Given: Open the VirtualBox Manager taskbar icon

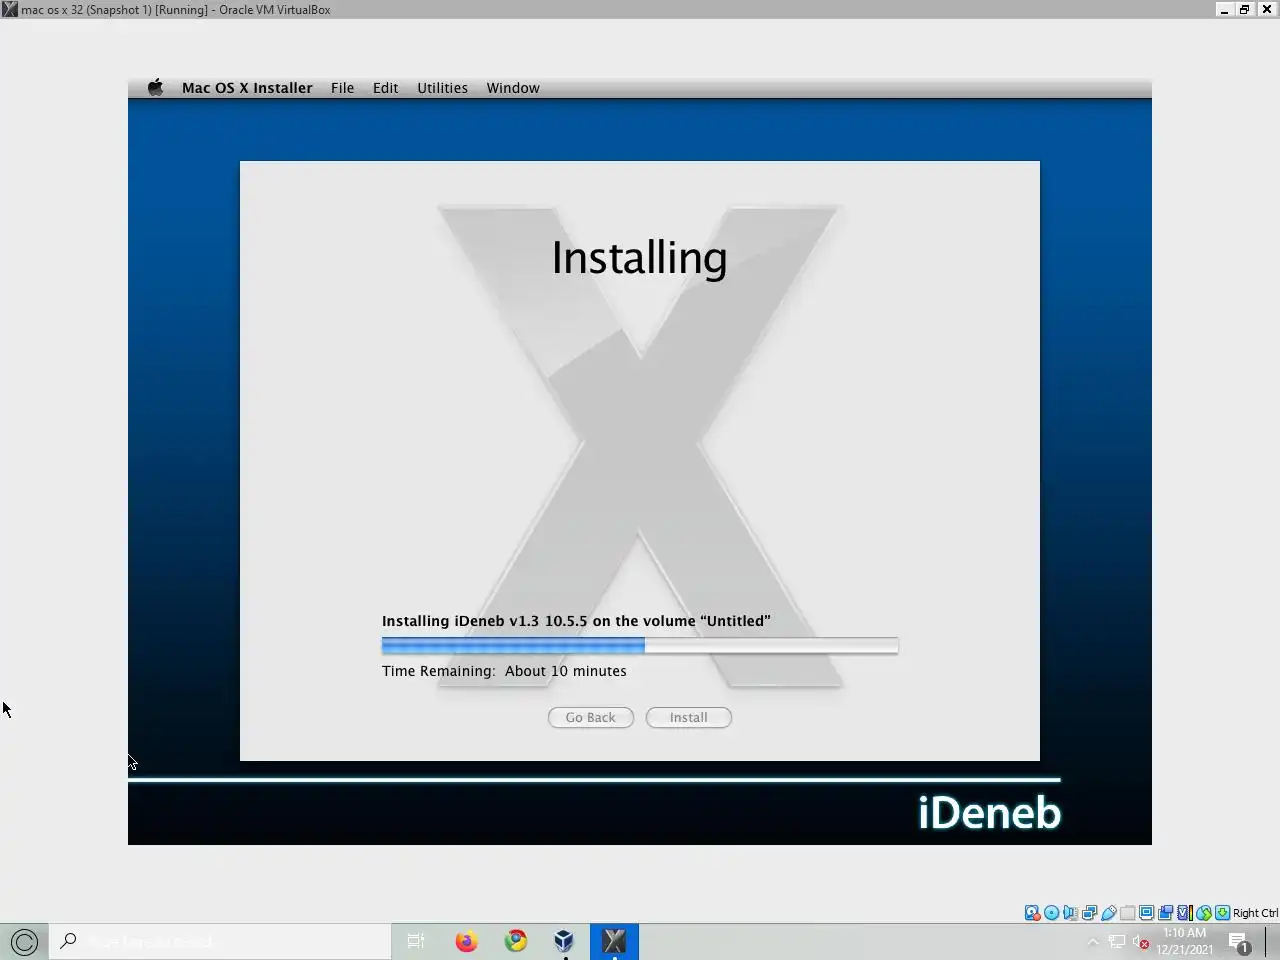Looking at the screenshot, I should pos(564,941).
